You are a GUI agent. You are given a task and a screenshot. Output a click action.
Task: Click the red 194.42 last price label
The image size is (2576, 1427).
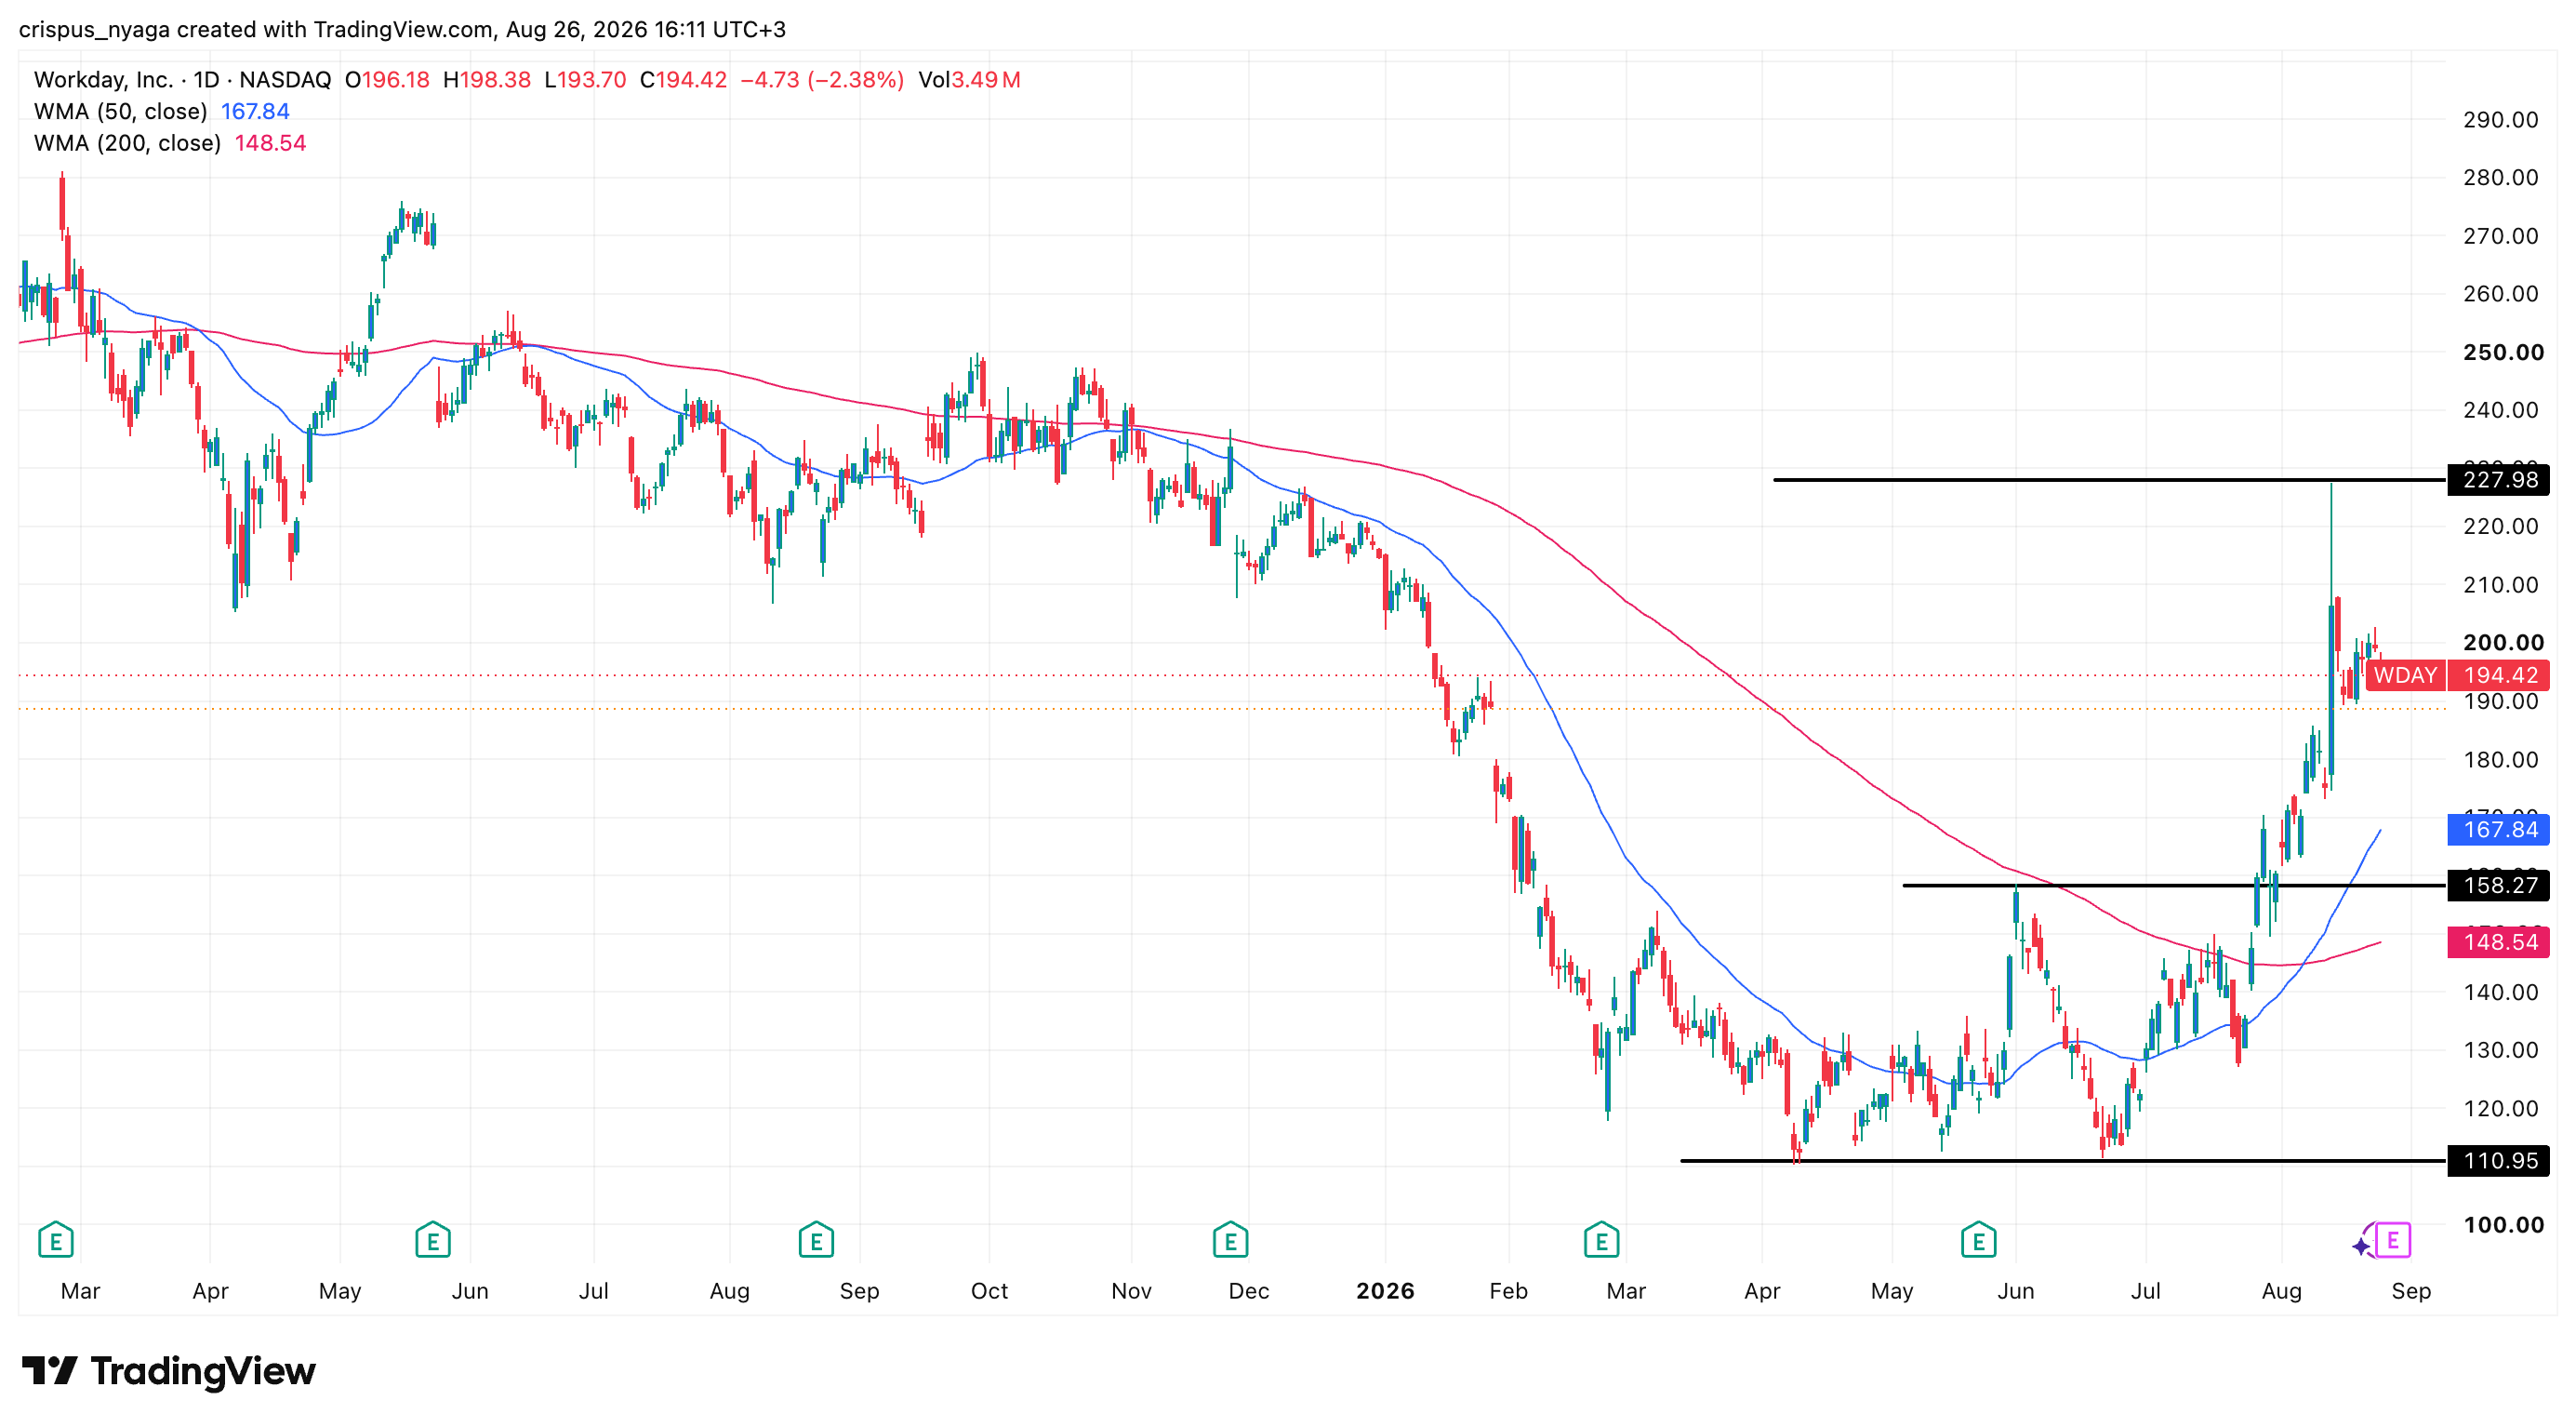click(2499, 676)
